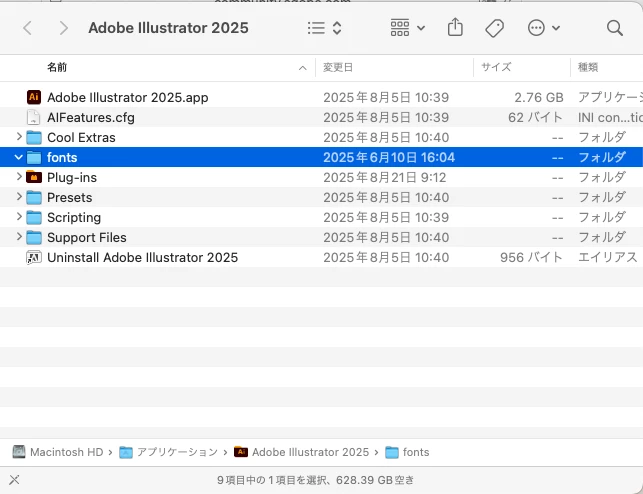
Task: Open the ellipsis action menu
Action: pyautogui.click(x=543, y=28)
